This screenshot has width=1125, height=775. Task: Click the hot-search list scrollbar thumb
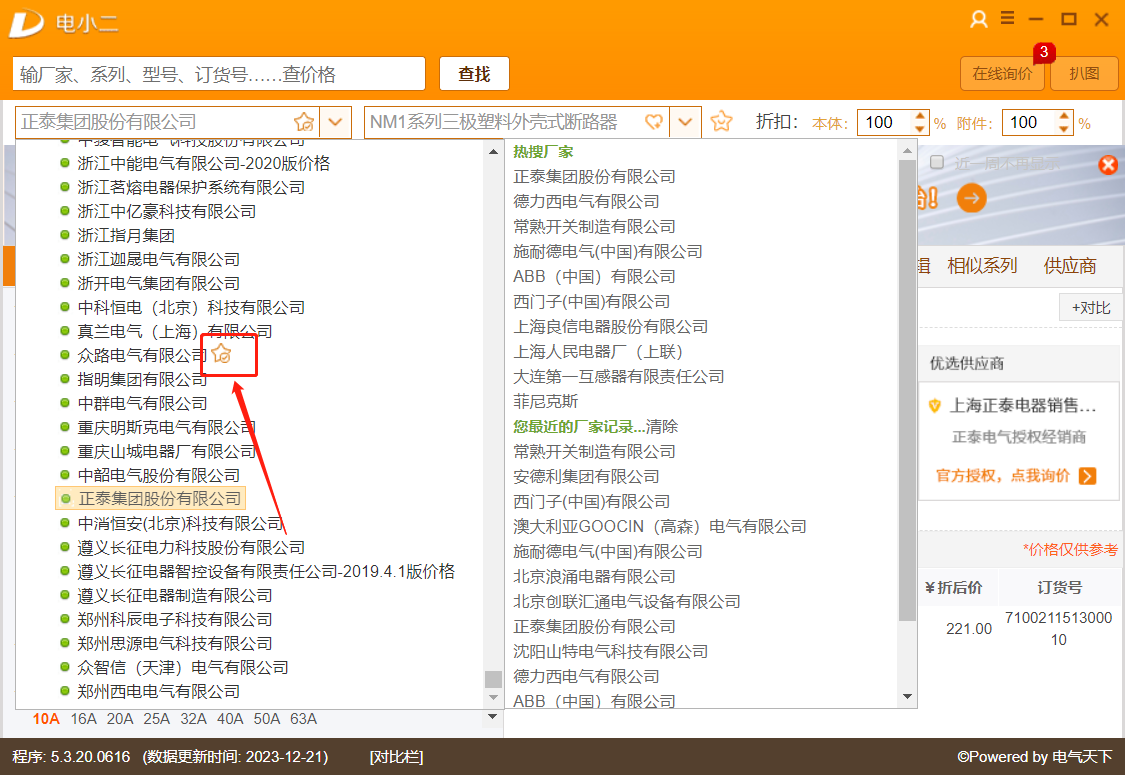(x=907, y=391)
